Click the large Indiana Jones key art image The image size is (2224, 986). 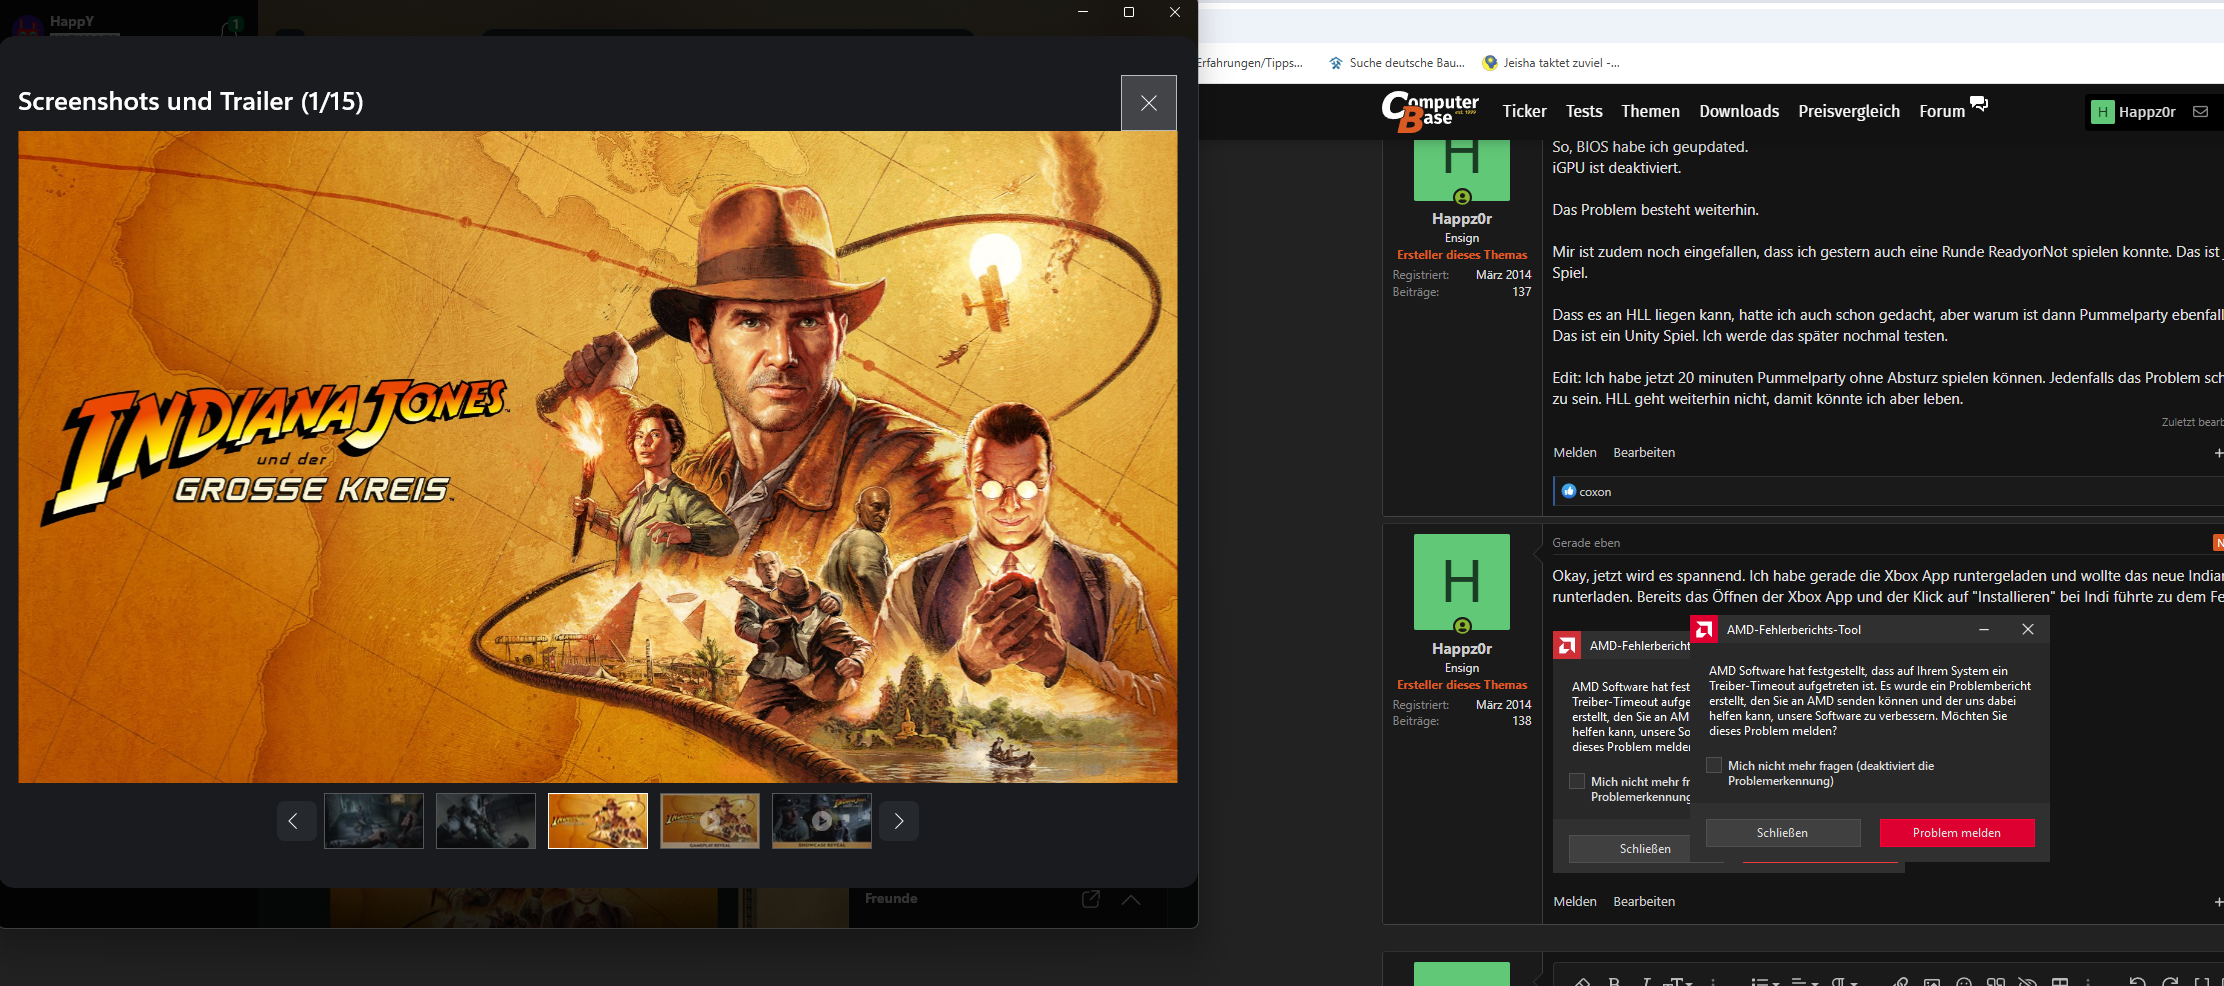tap(598, 457)
